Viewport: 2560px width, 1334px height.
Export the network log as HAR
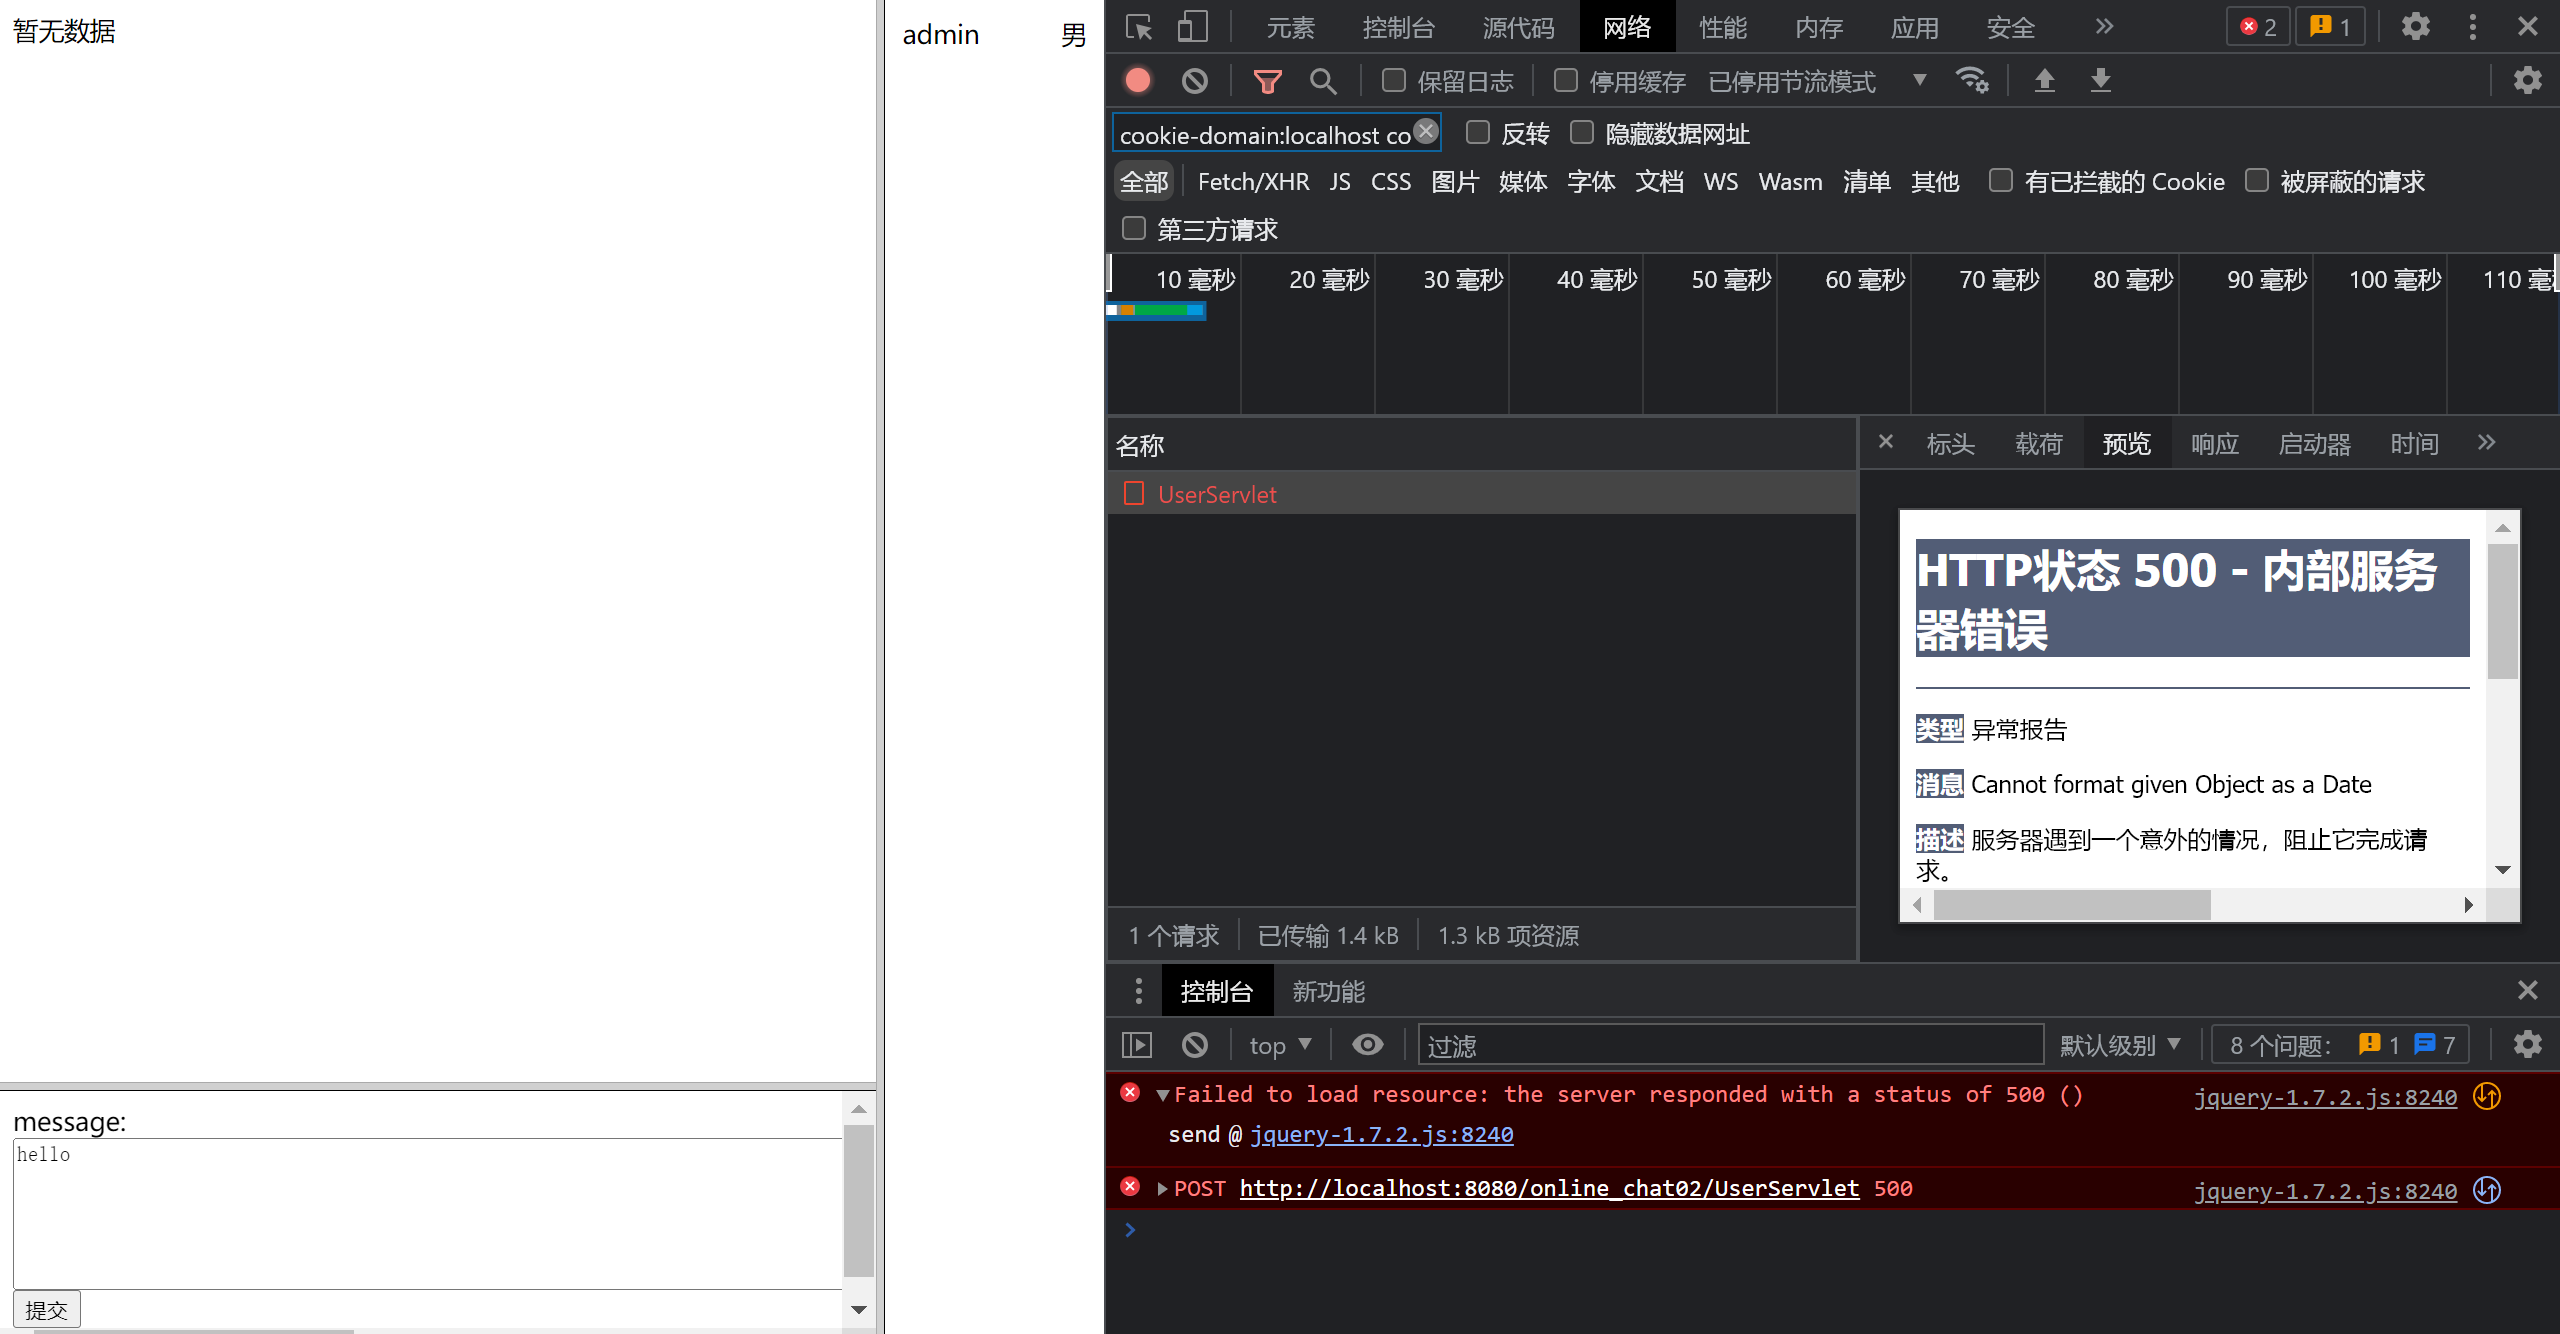click(2100, 80)
